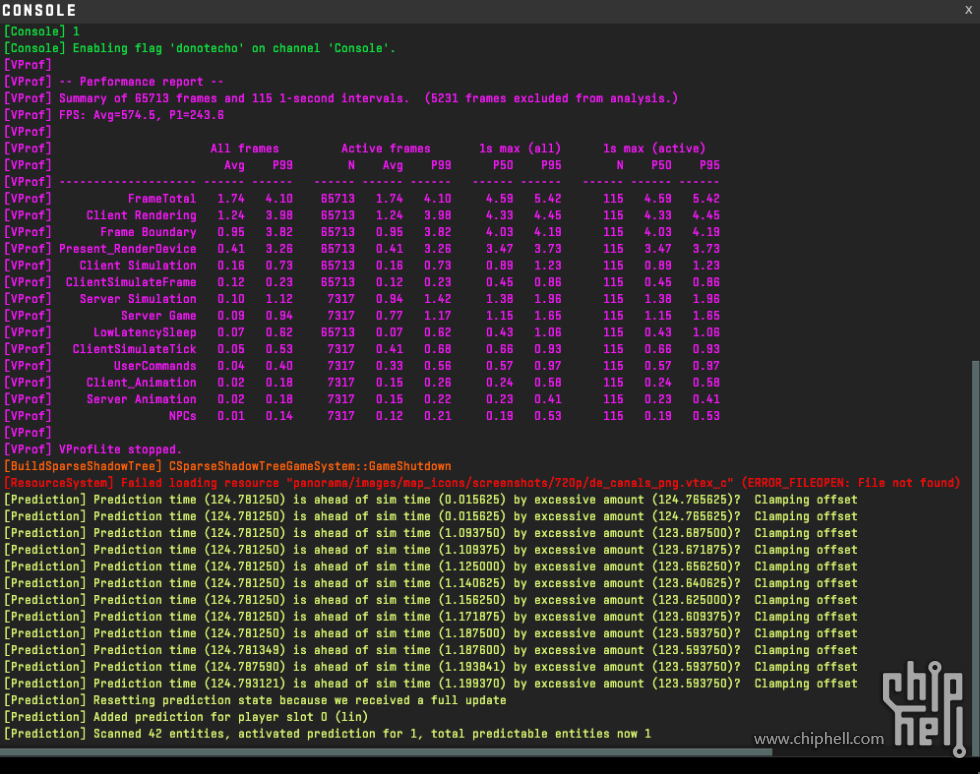Click the Client Rendering row label
Image resolution: width=980 pixels, height=774 pixels.
[x=141, y=216]
